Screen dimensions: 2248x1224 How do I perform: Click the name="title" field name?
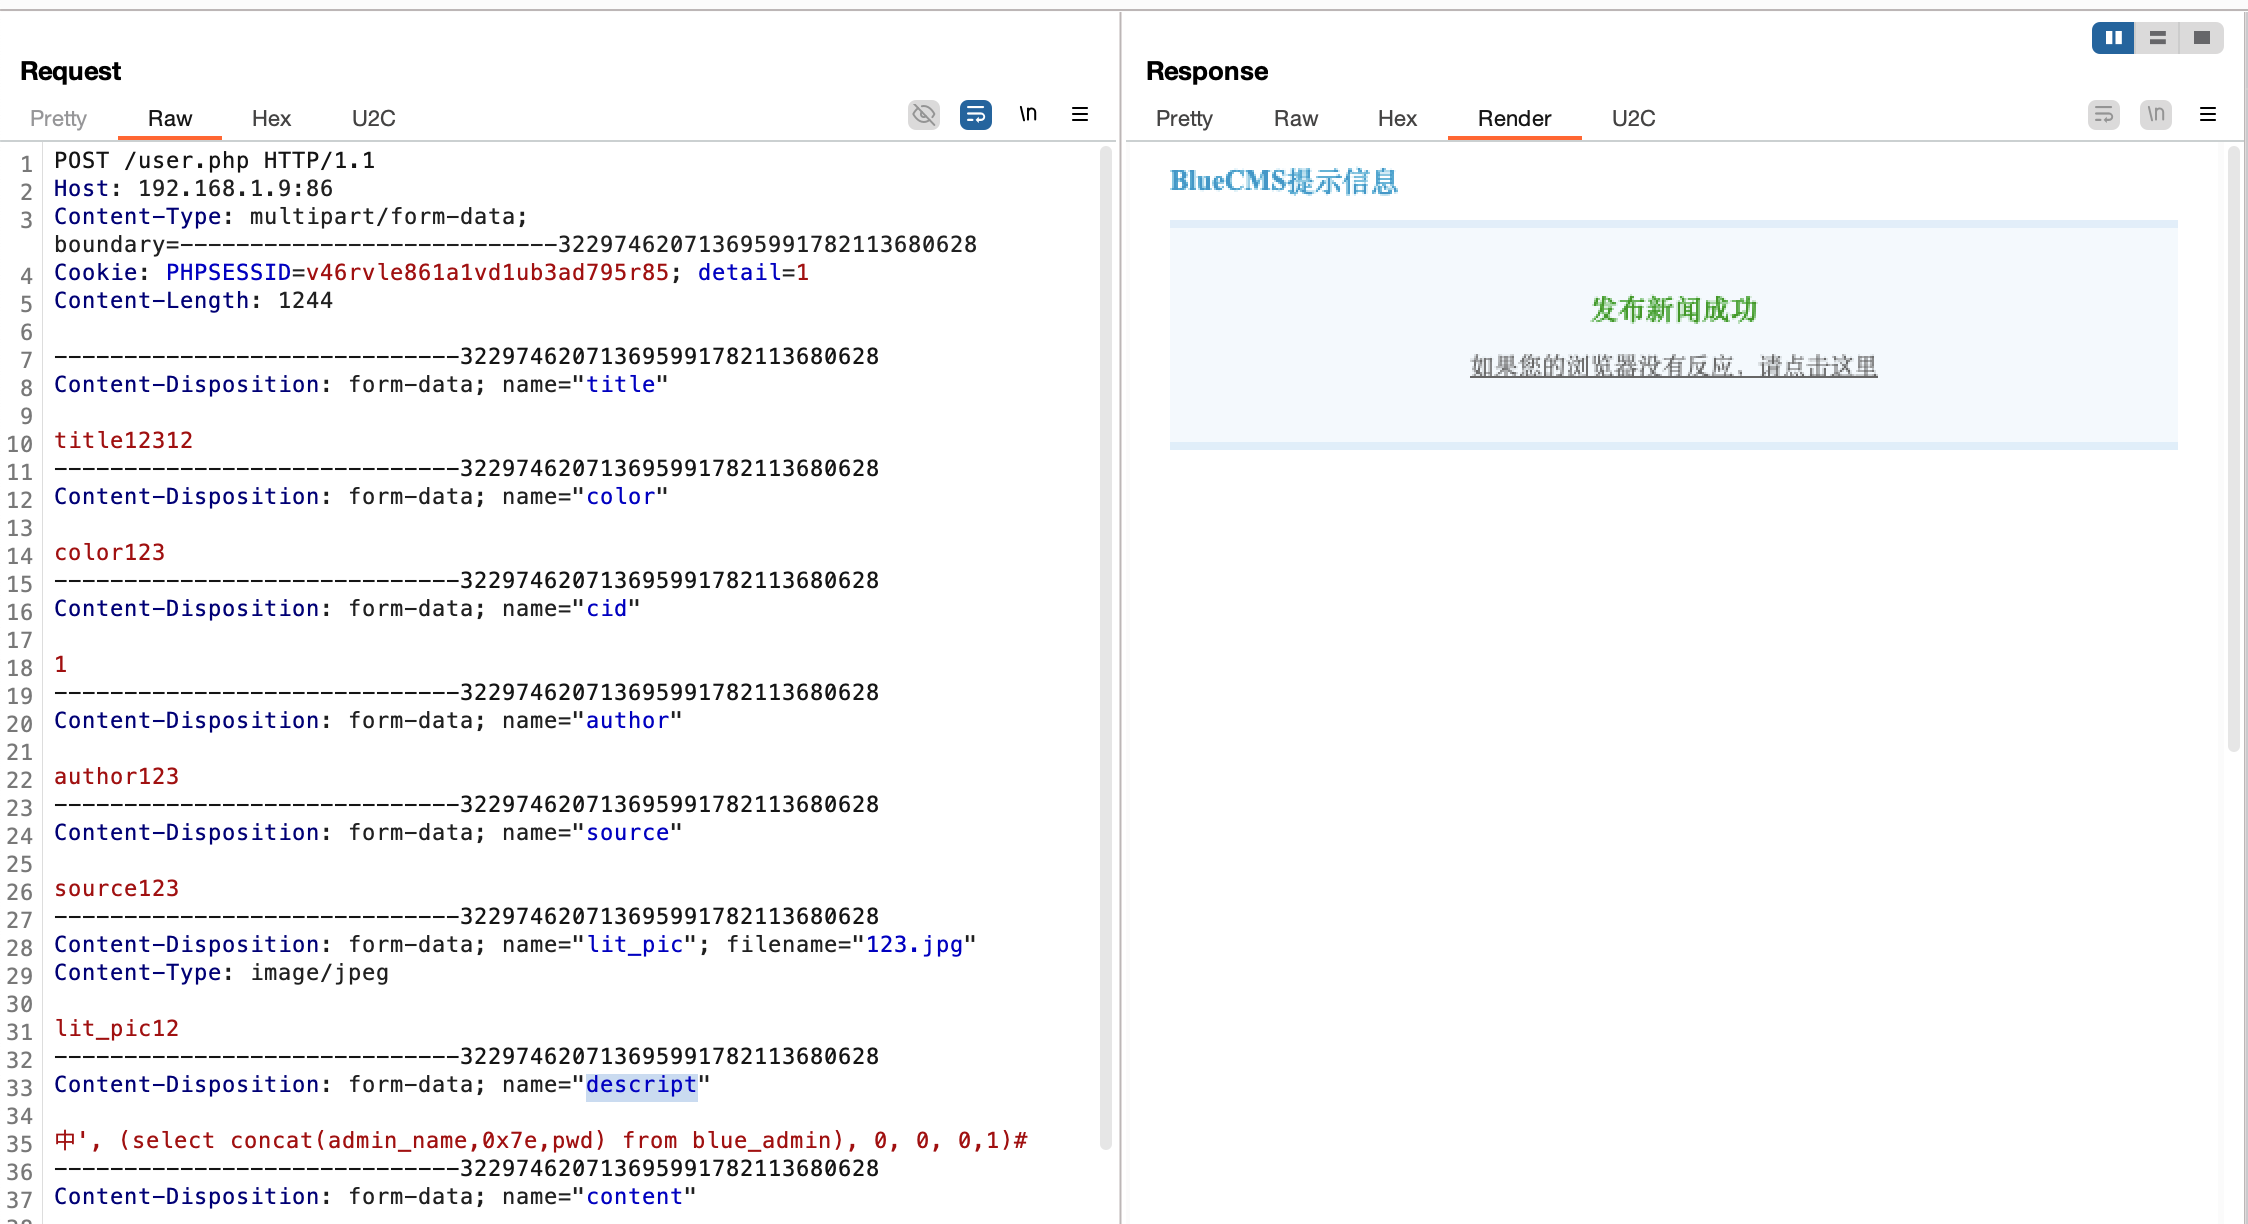coord(620,384)
